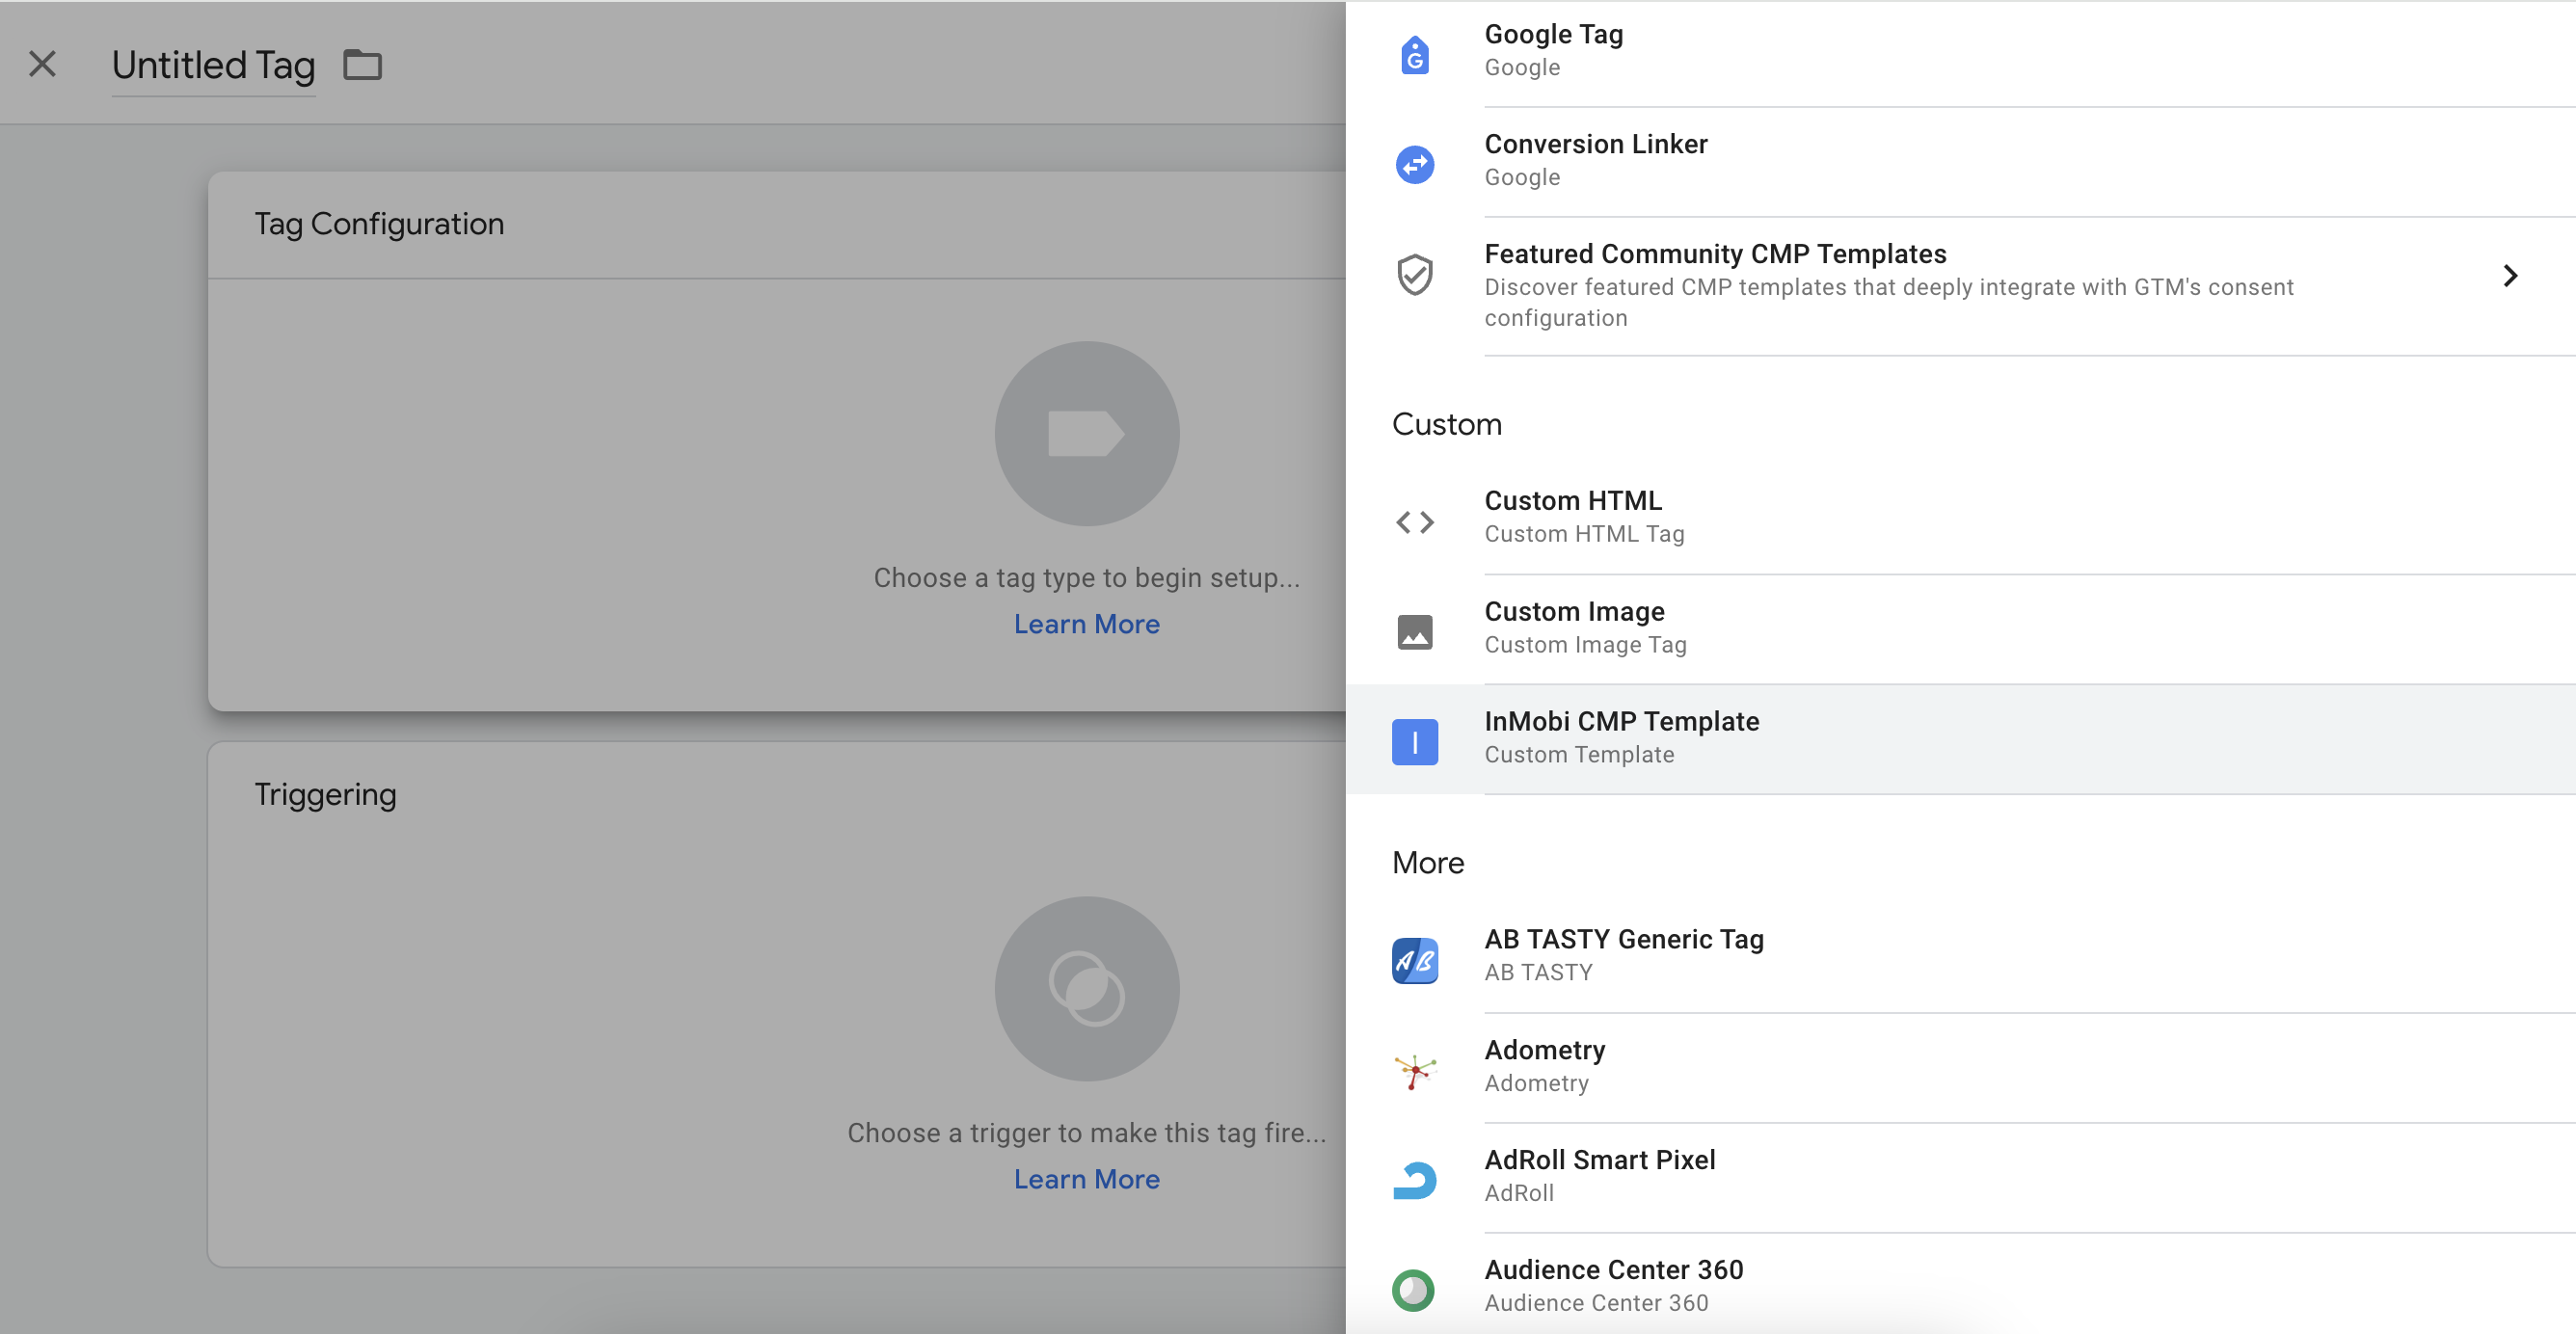
Task: Click the InMobi CMP Template icon
Action: click(1414, 742)
